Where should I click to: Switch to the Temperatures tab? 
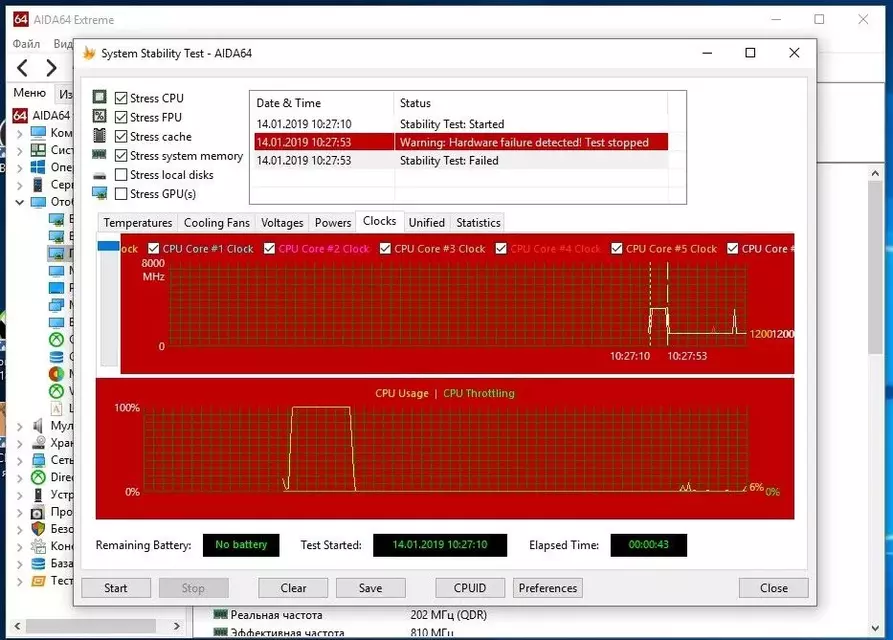point(138,223)
